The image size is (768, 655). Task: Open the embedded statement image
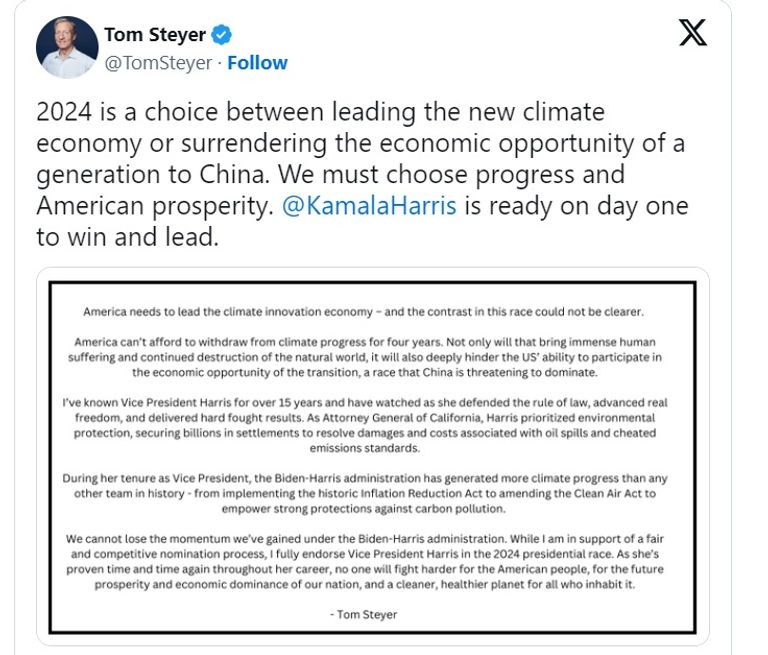(x=373, y=457)
